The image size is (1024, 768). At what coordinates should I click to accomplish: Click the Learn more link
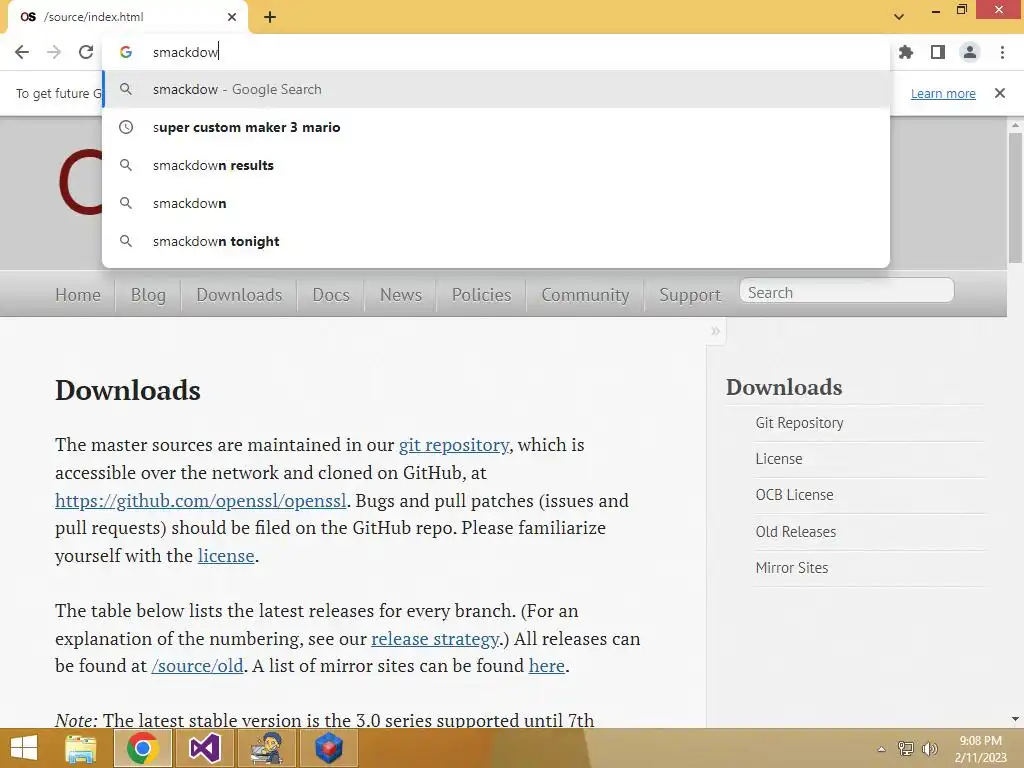[x=943, y=93]
